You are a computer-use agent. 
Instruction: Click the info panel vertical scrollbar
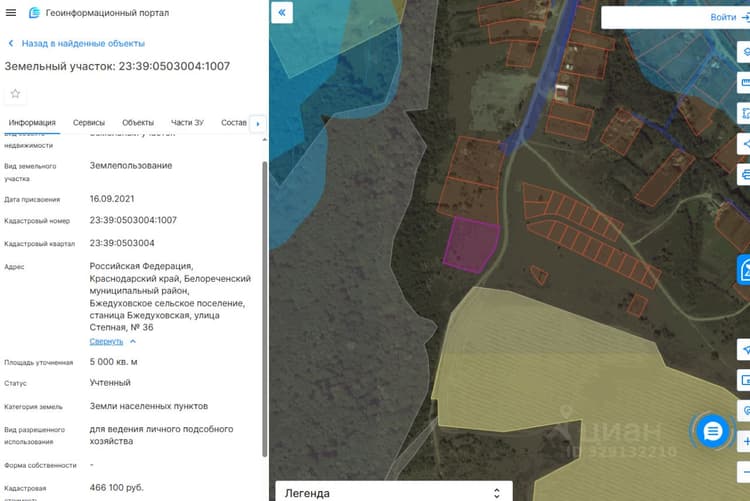click(x=265, y=309)
